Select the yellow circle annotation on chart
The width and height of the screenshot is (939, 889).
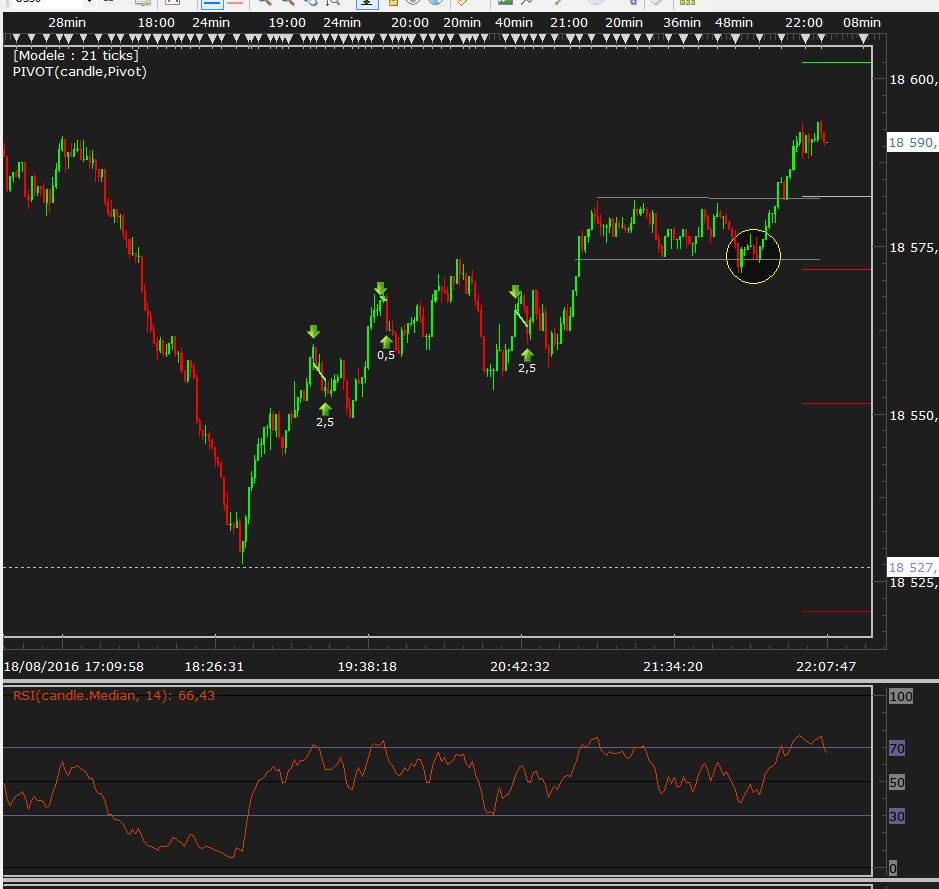753,257
